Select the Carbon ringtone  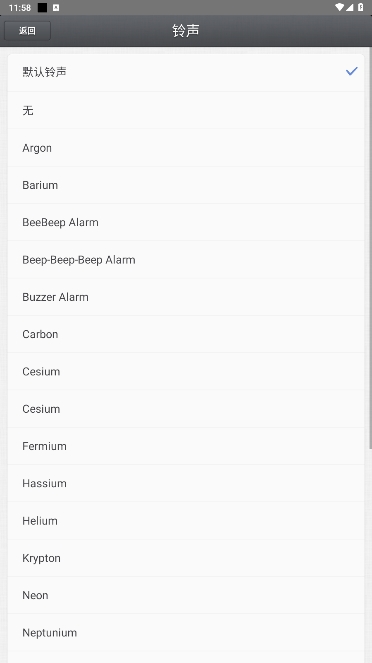coord(186,334)
